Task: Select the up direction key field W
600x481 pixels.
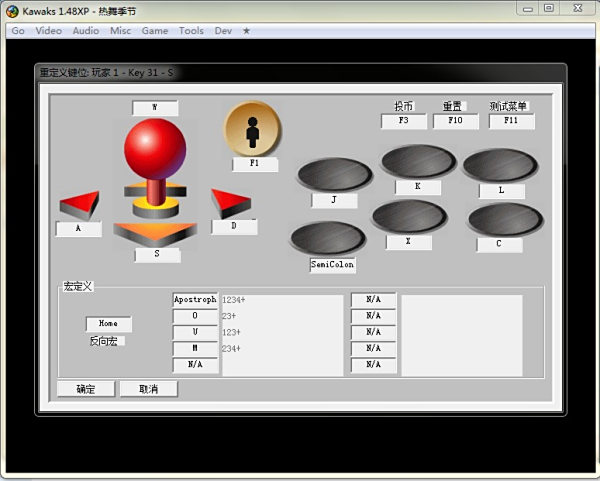Action: [155, 108]
